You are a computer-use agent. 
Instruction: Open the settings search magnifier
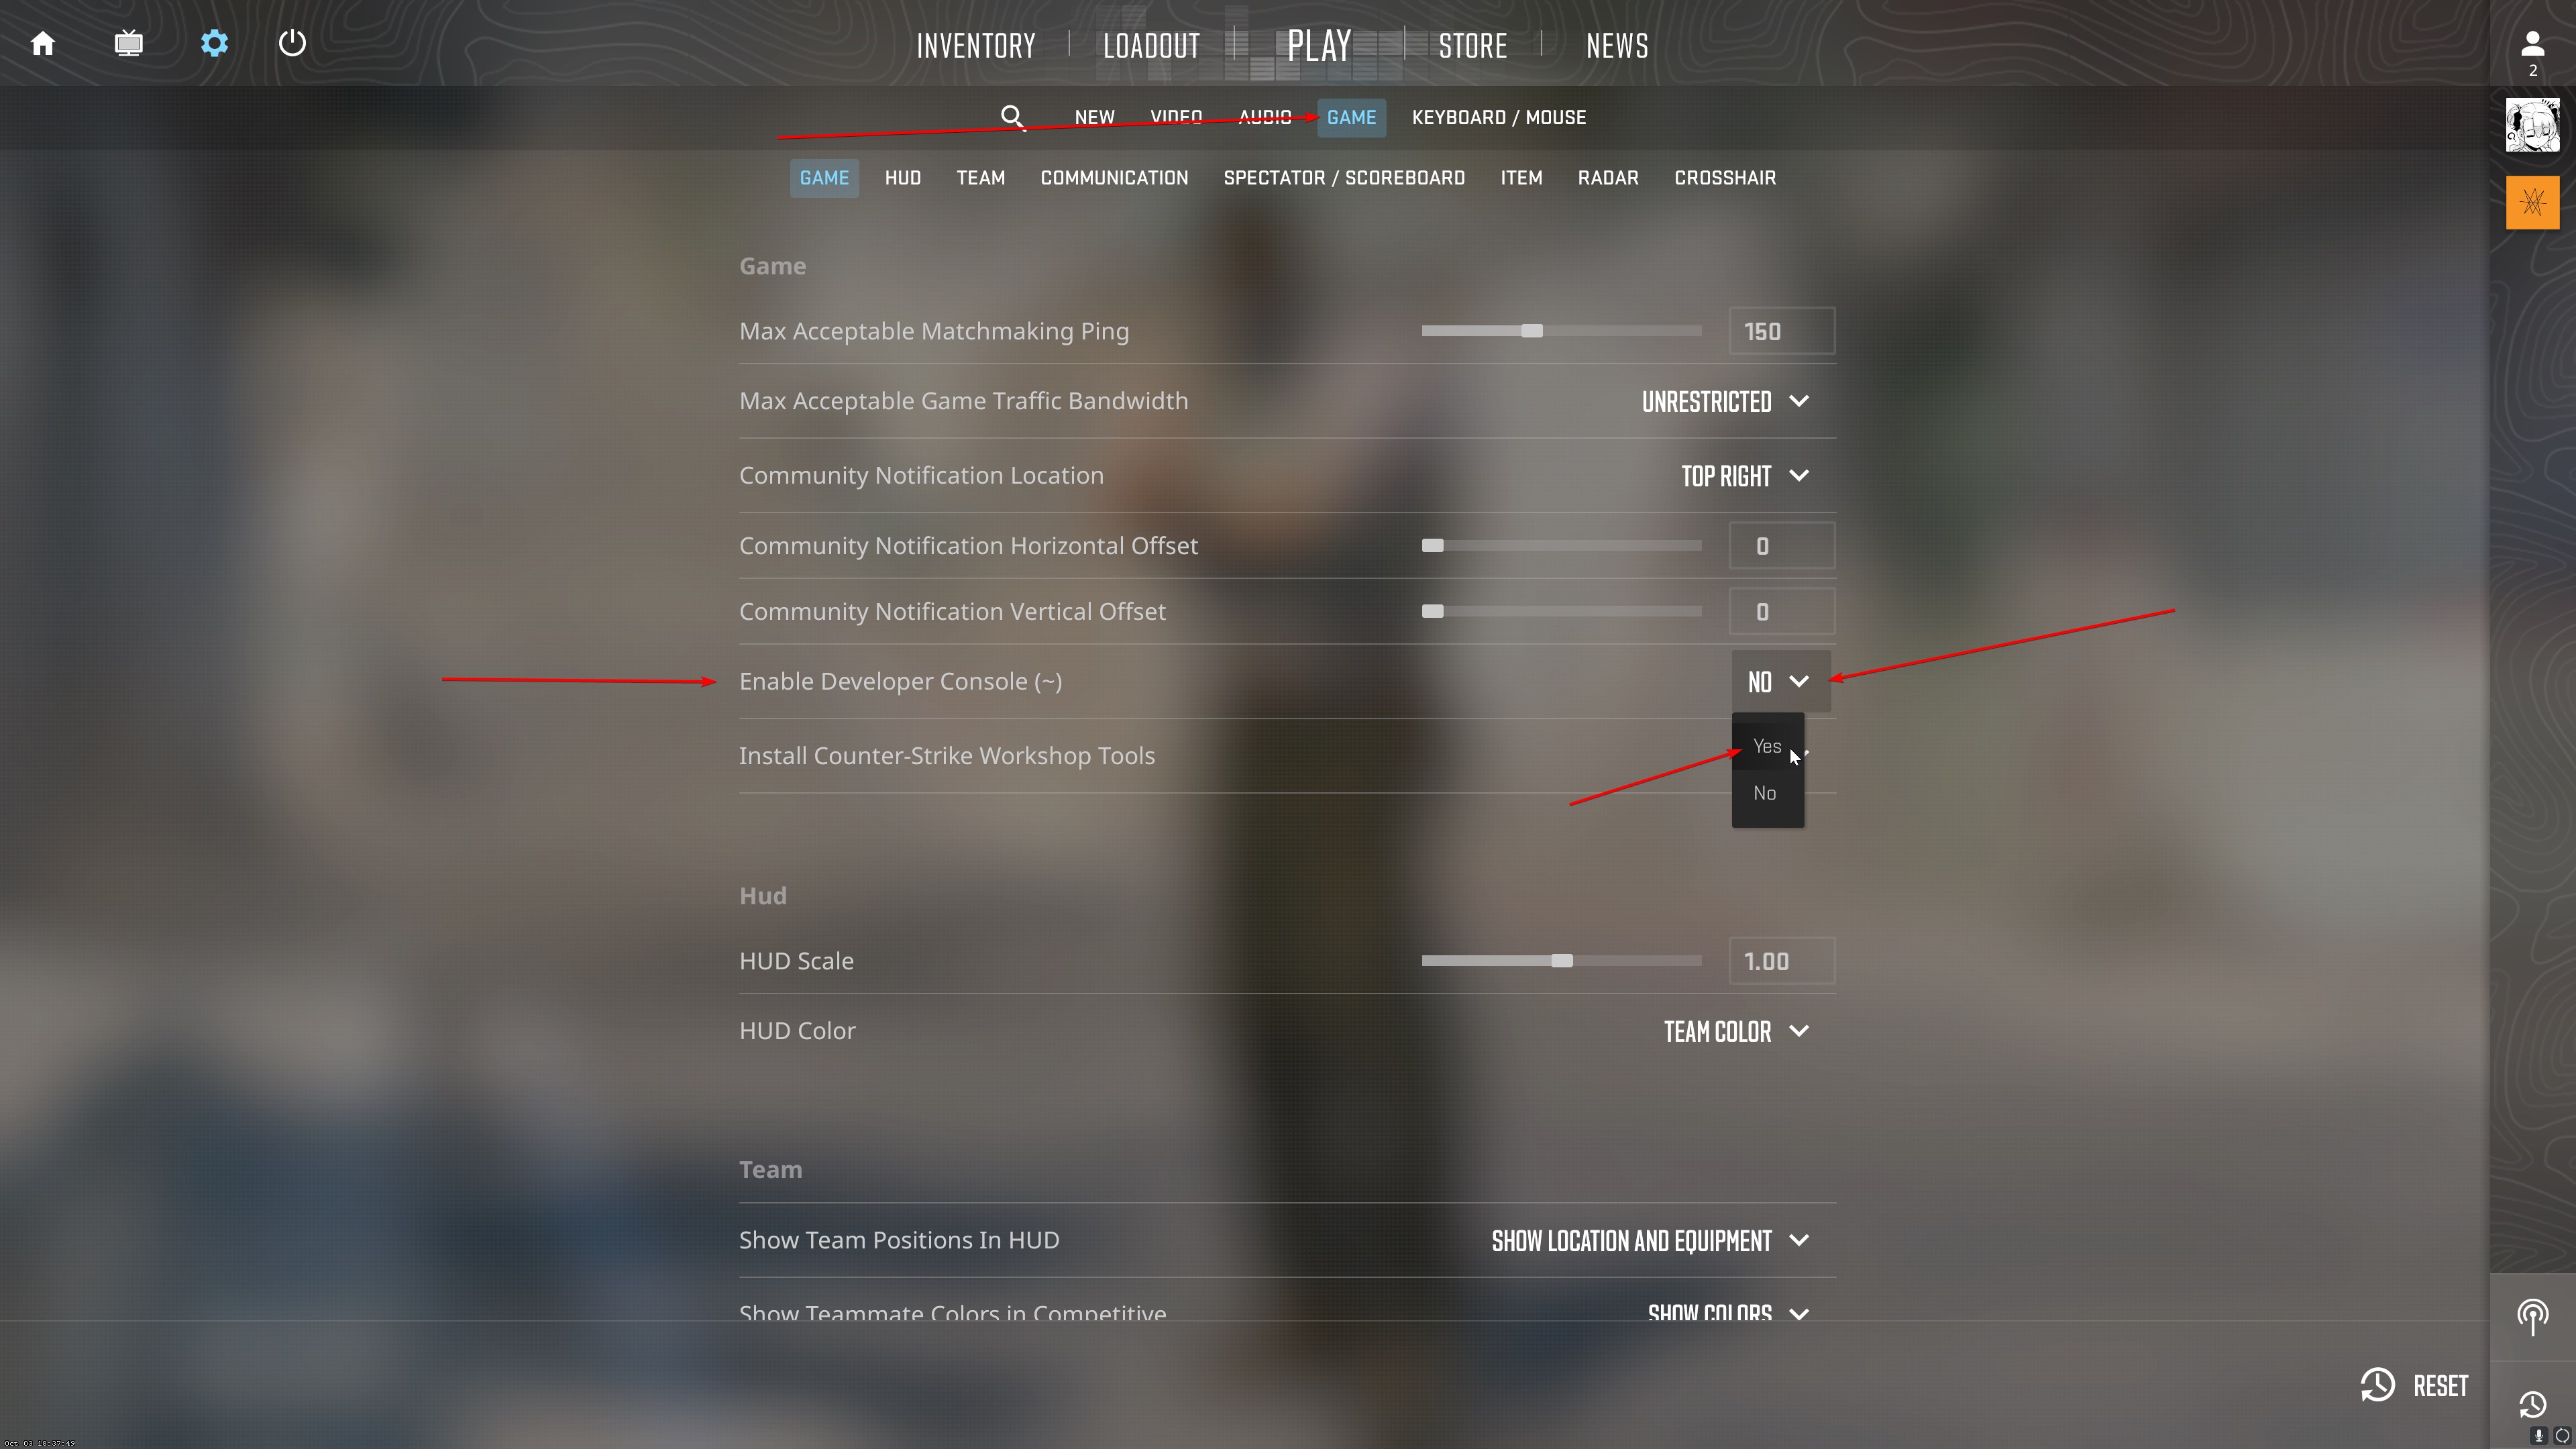[x=1013, y=118]
